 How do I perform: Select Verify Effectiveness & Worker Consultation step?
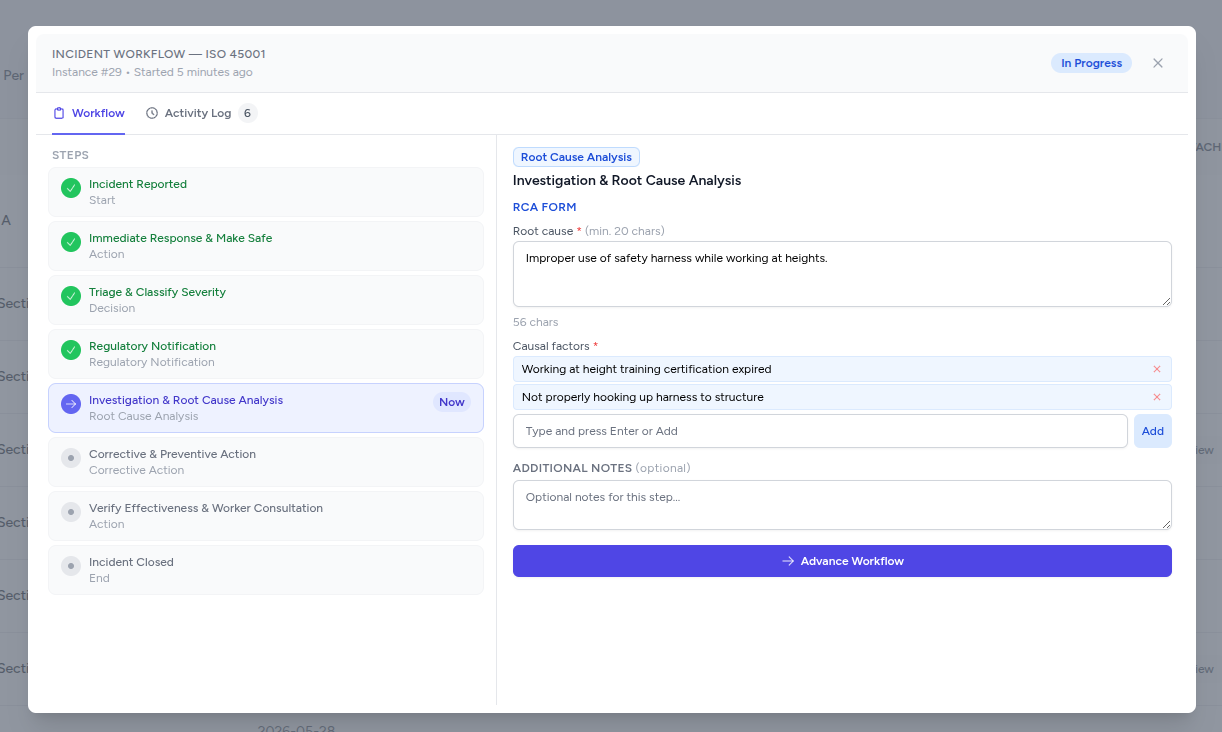point(266,516)
